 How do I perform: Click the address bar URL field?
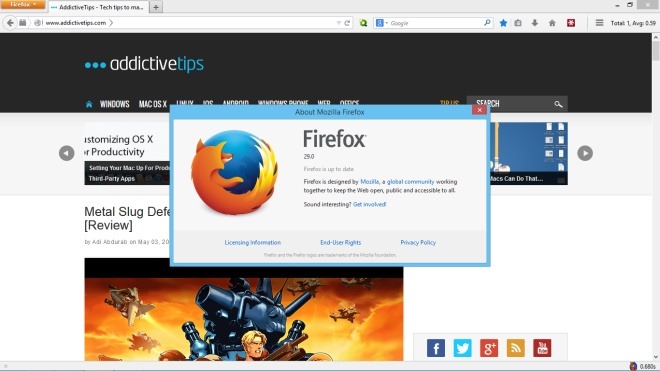[x=189, y=23]
